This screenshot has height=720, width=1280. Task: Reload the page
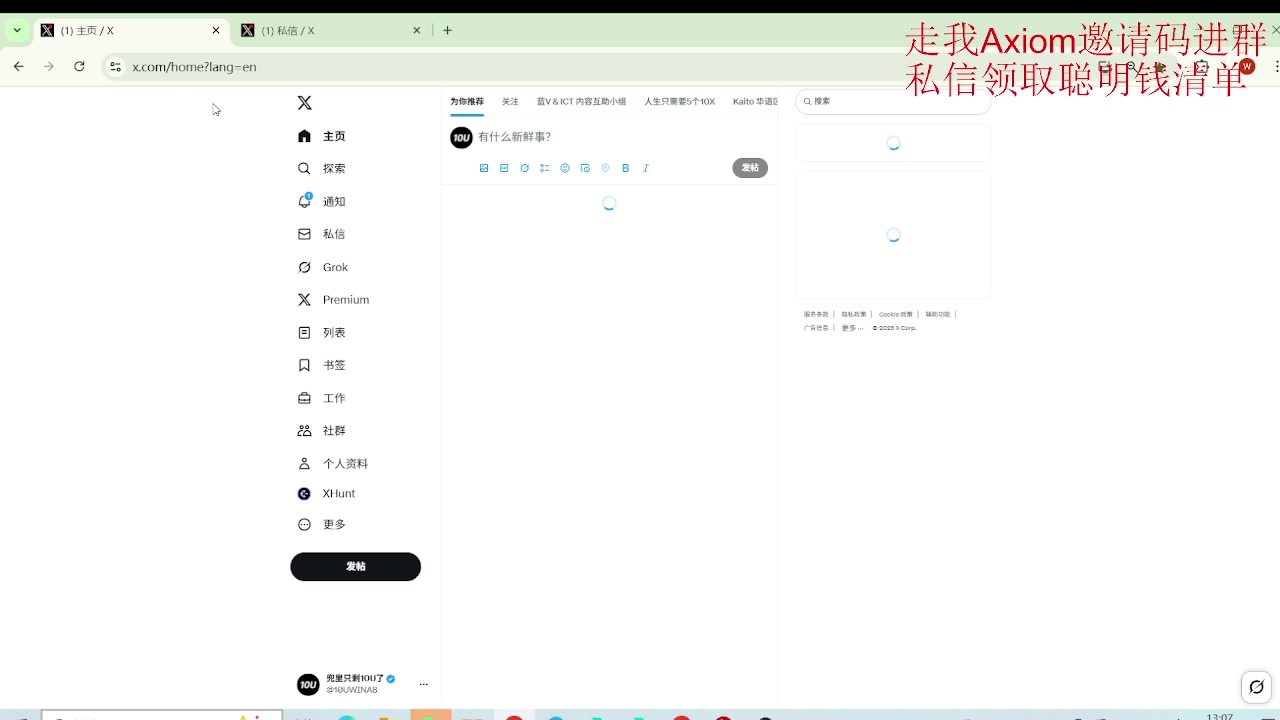[x=79, y=67]
